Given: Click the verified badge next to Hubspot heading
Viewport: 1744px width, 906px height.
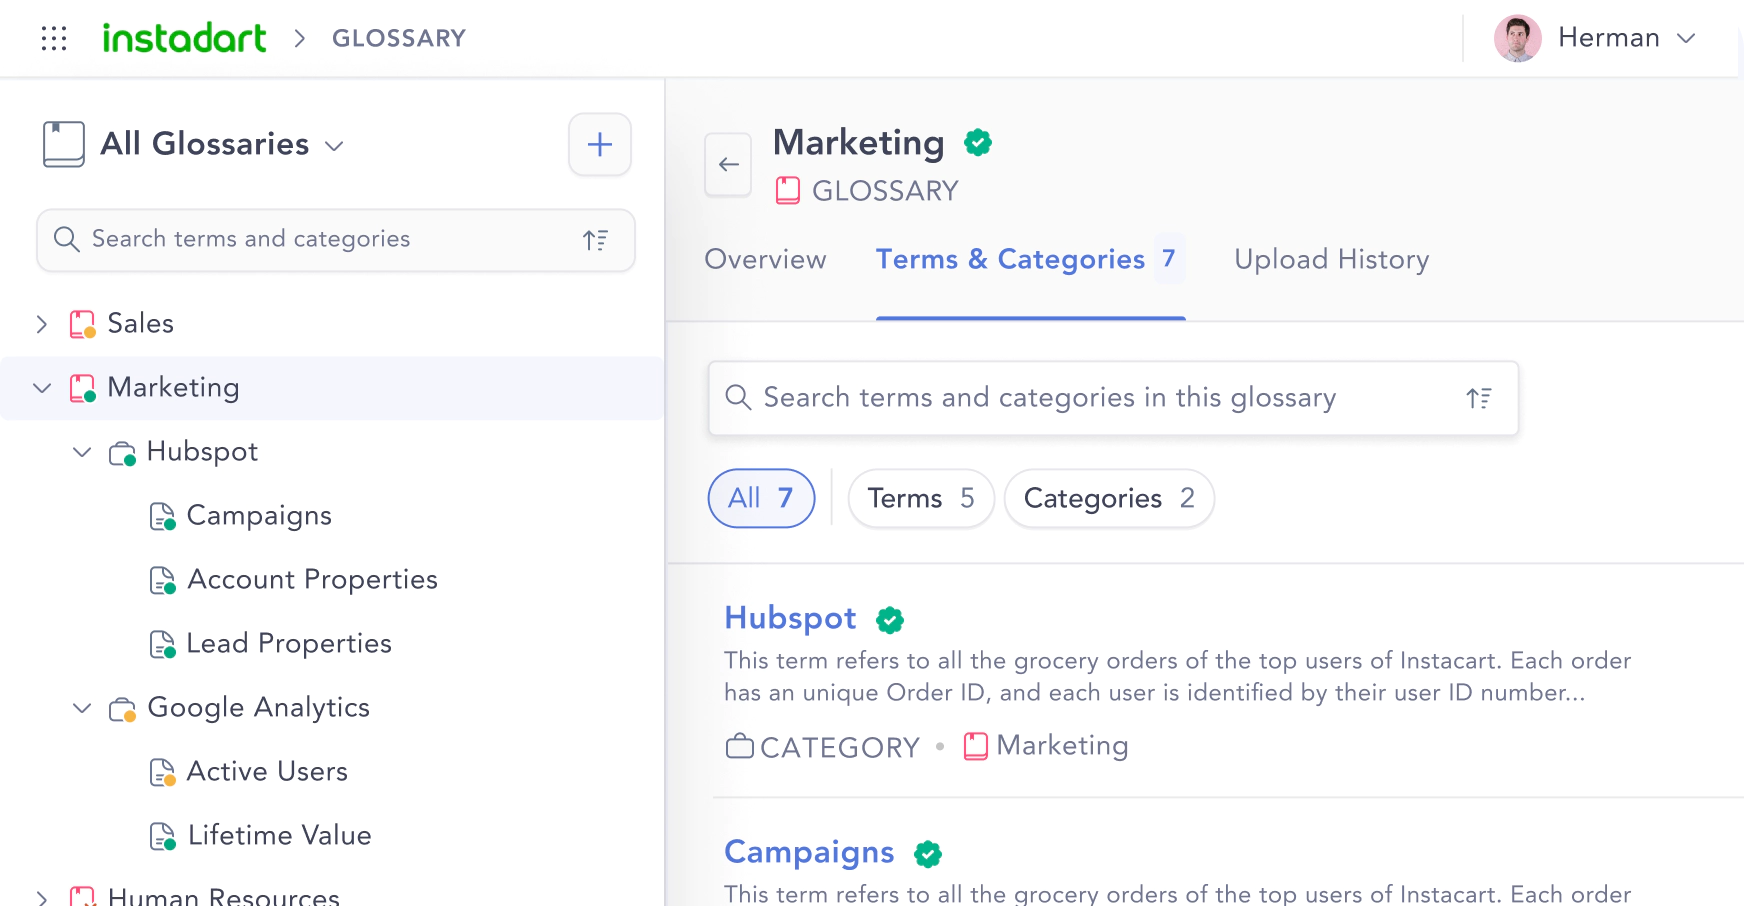Looking at the screenshot, I should (890, 620).
